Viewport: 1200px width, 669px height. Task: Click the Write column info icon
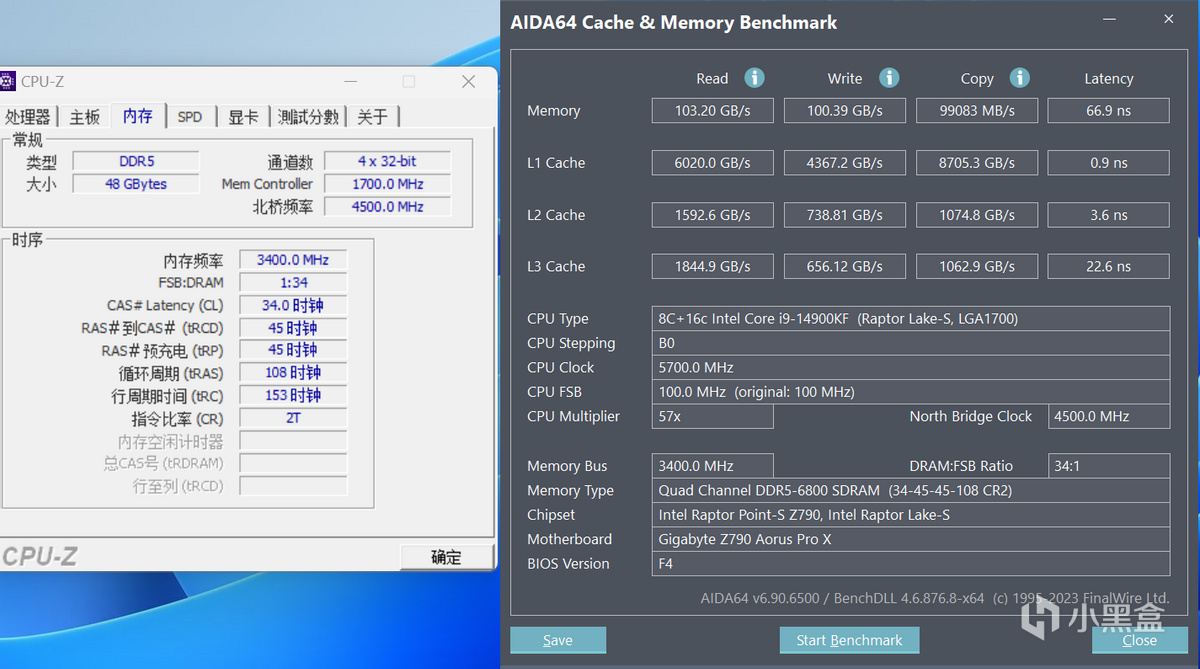(x=889, y=78)
